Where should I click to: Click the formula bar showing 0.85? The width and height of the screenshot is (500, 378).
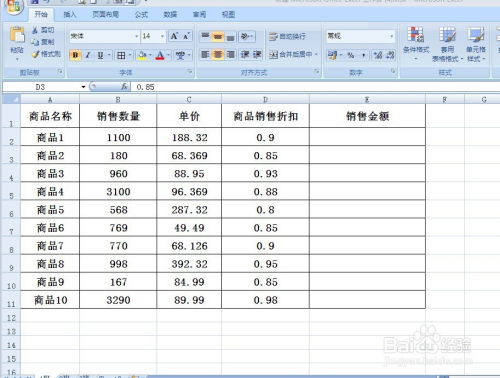(315, 87)
